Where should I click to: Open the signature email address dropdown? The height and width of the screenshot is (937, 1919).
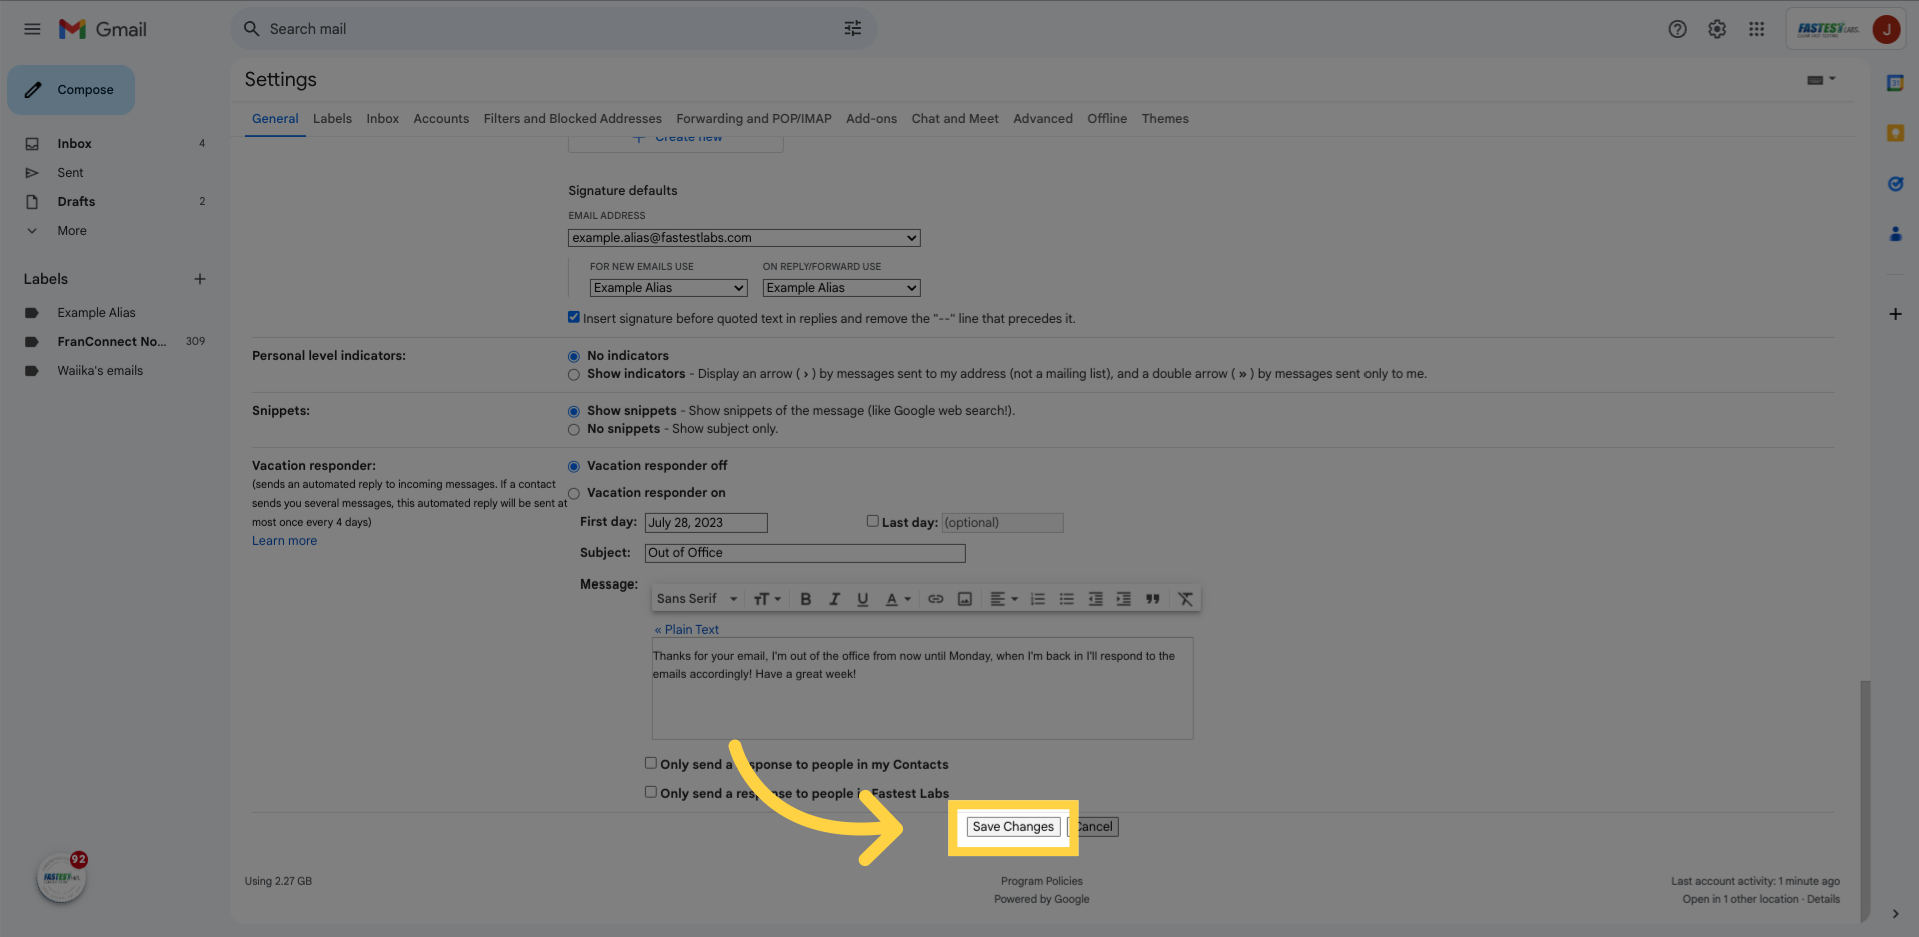pyautogui.click(x=744, y=238)
